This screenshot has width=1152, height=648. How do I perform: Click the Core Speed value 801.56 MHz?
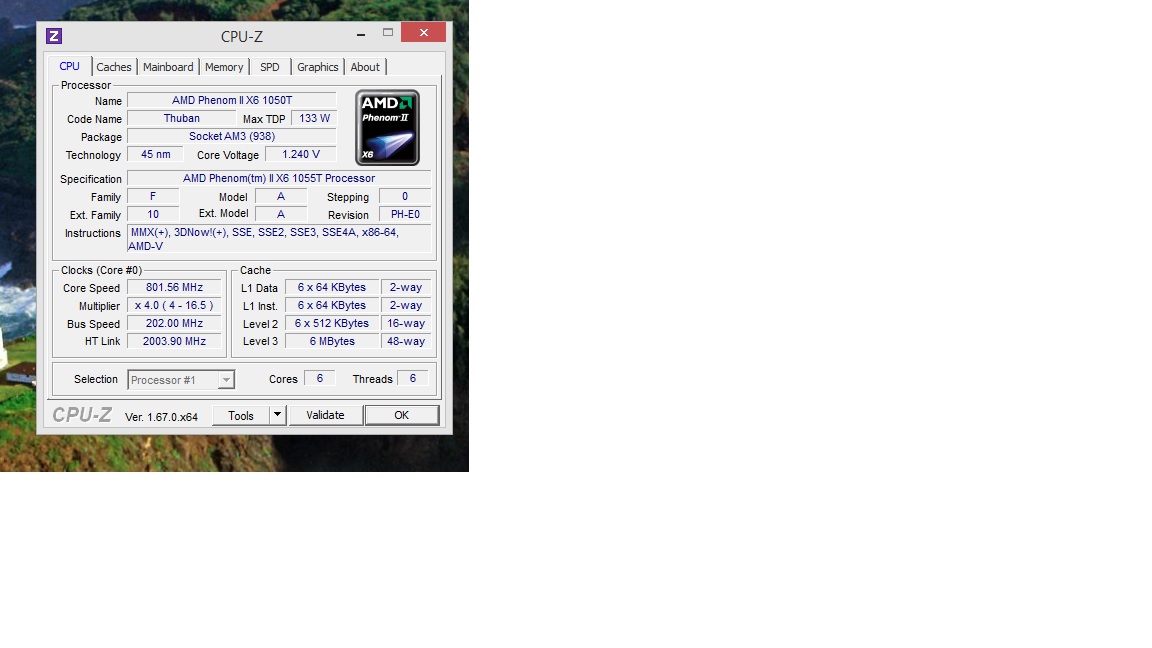point(174,287)
